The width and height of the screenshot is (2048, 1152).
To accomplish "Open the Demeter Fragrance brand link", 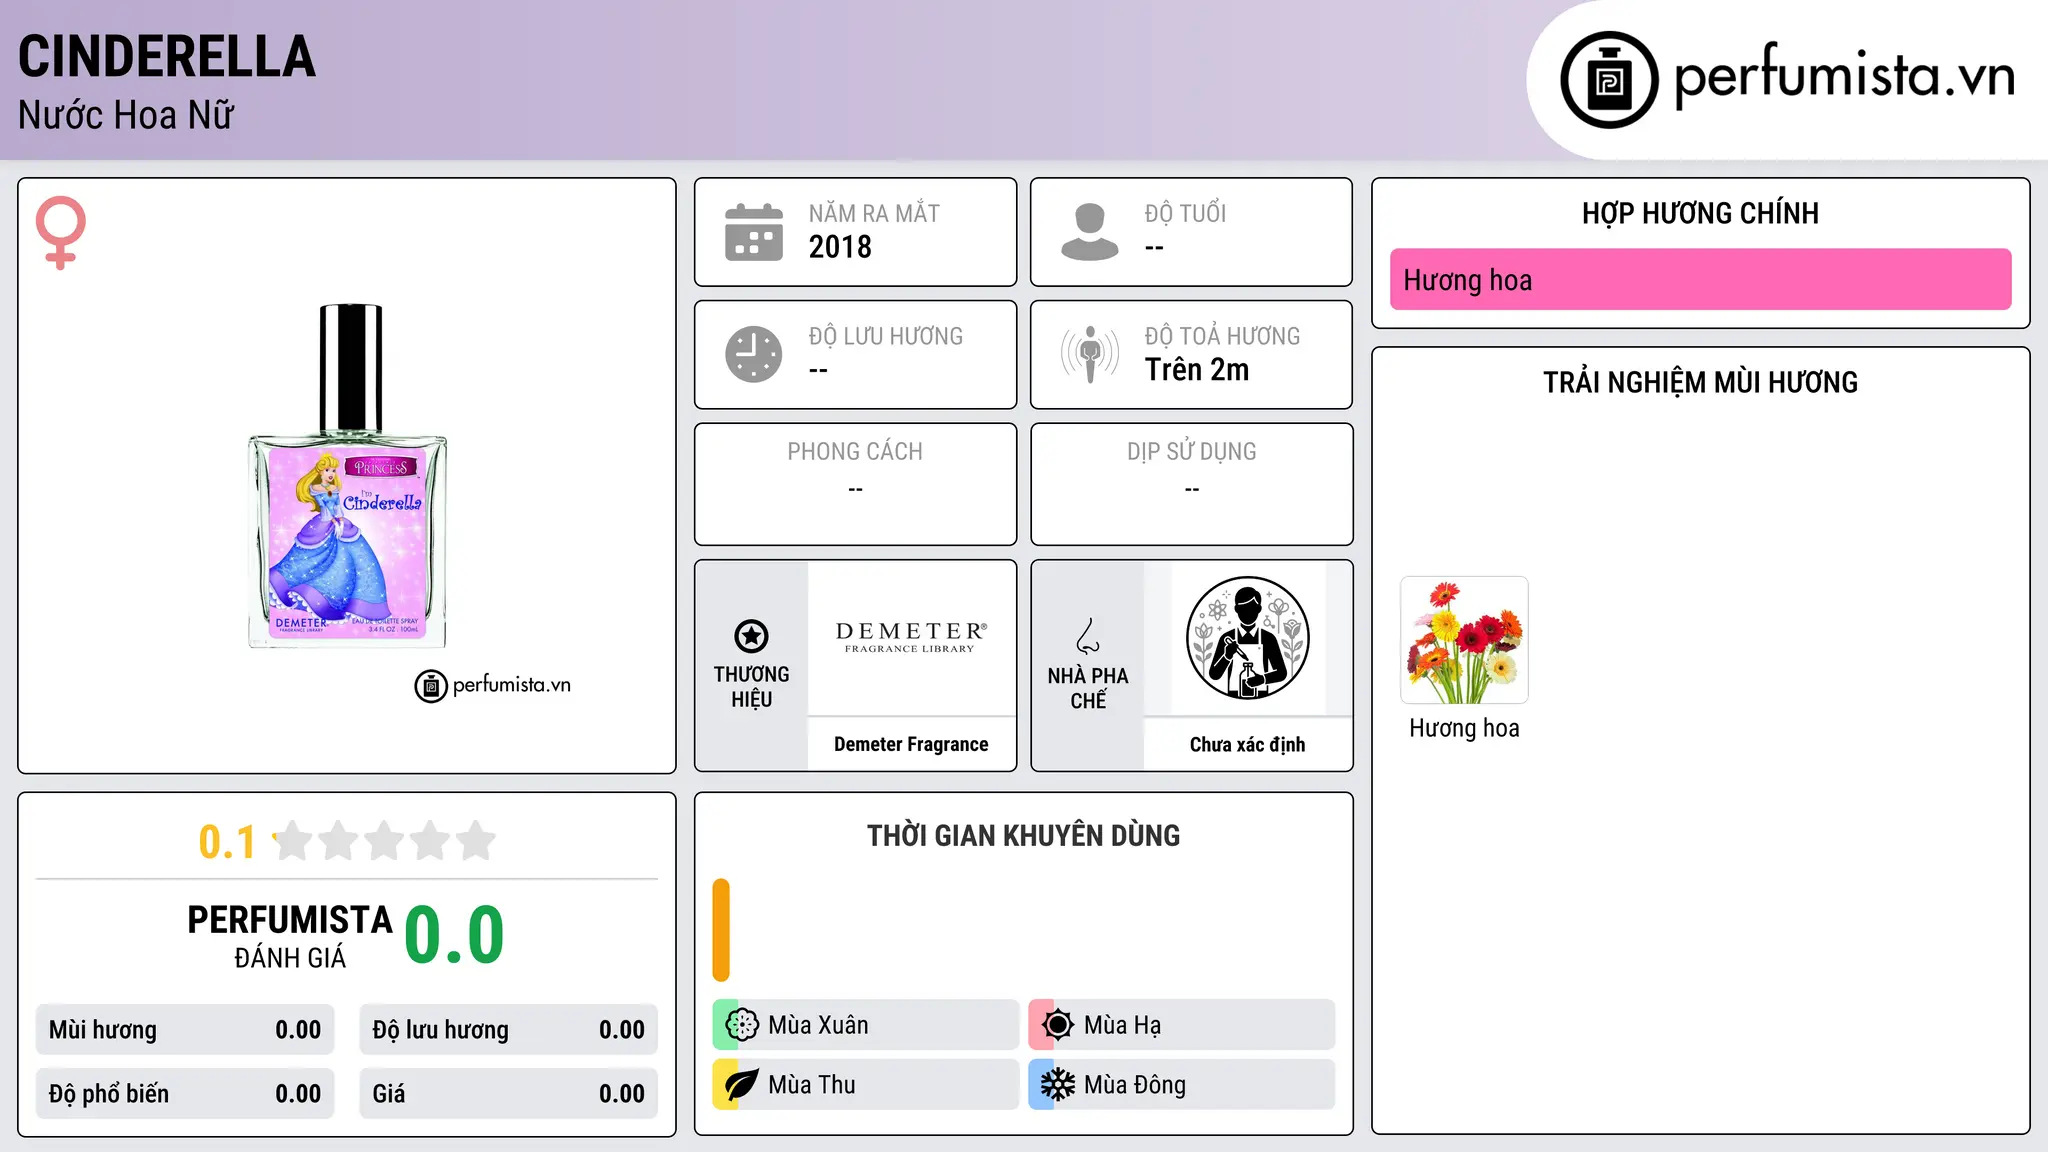I will click(911, 744).
